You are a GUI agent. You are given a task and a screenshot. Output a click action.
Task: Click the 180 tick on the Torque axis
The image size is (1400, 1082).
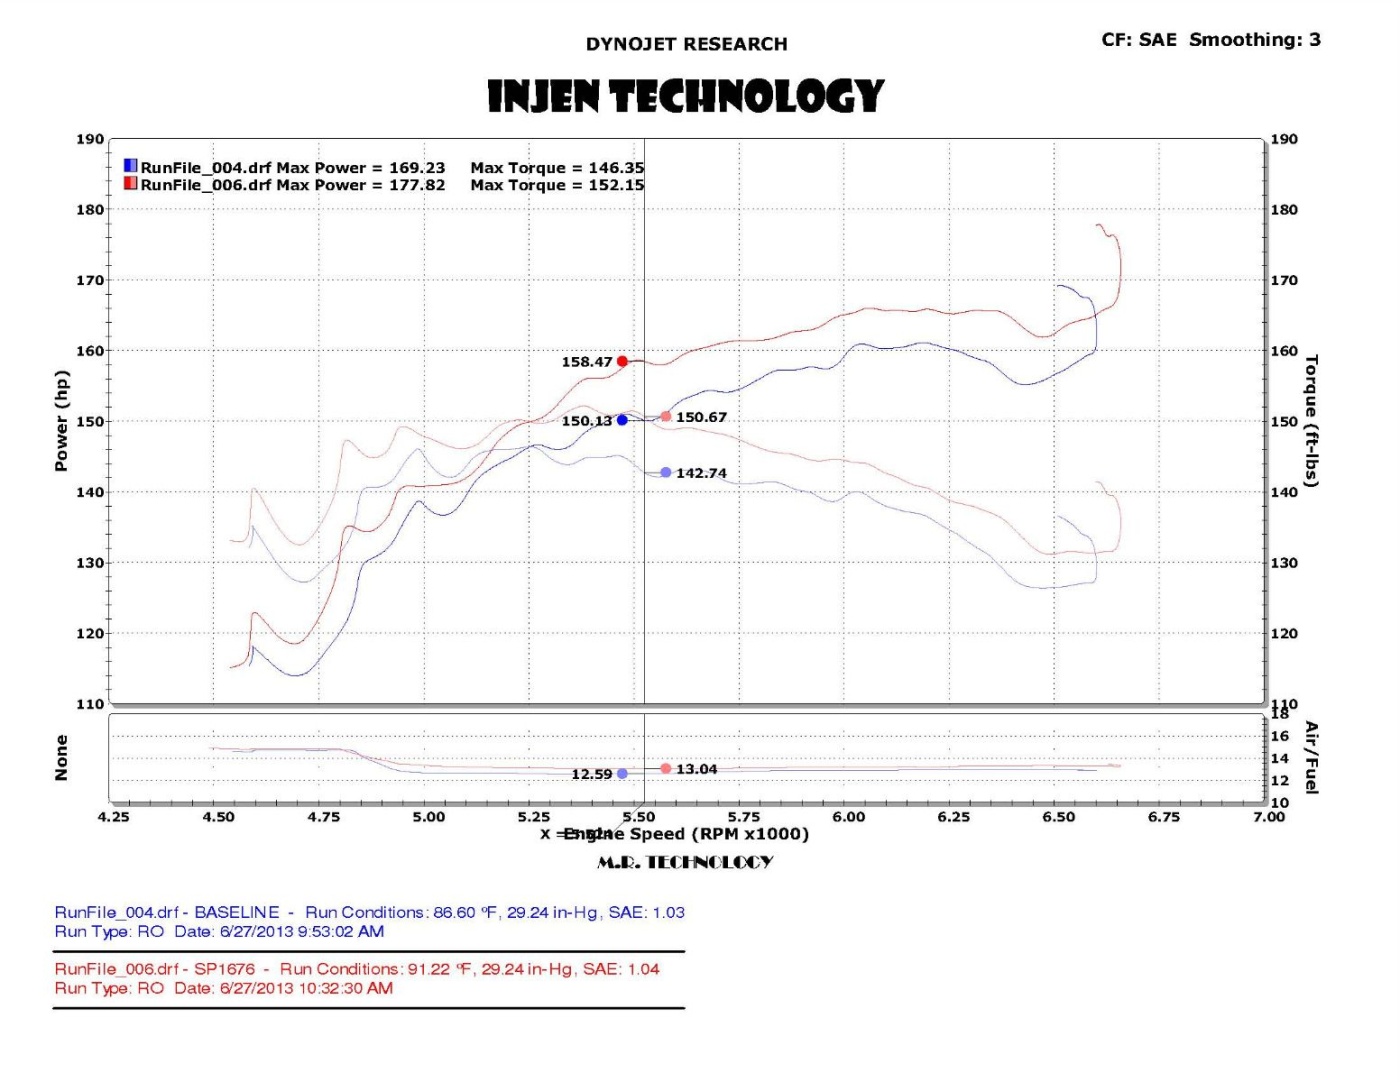[1284, 210]
